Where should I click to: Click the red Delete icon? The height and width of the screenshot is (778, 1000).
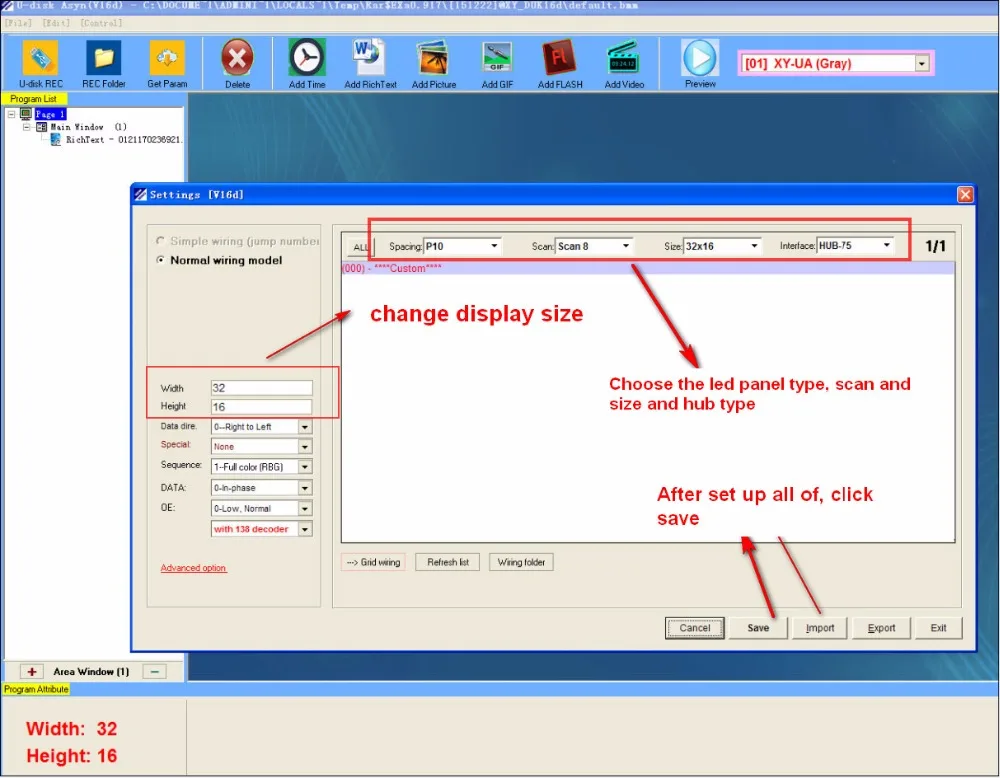point(237,58)
